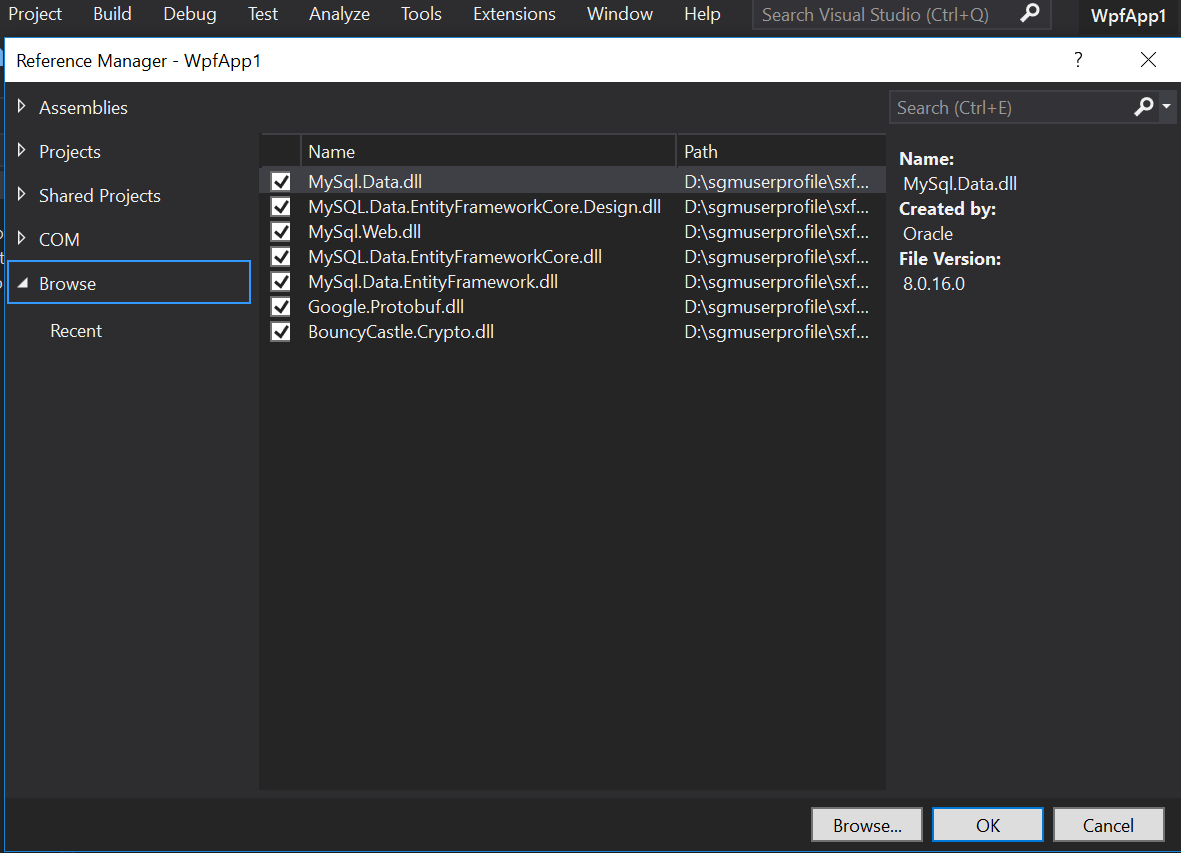Expand the Shared Projects arrow
The image size is (1181, 853).
(x=21, y=194)
